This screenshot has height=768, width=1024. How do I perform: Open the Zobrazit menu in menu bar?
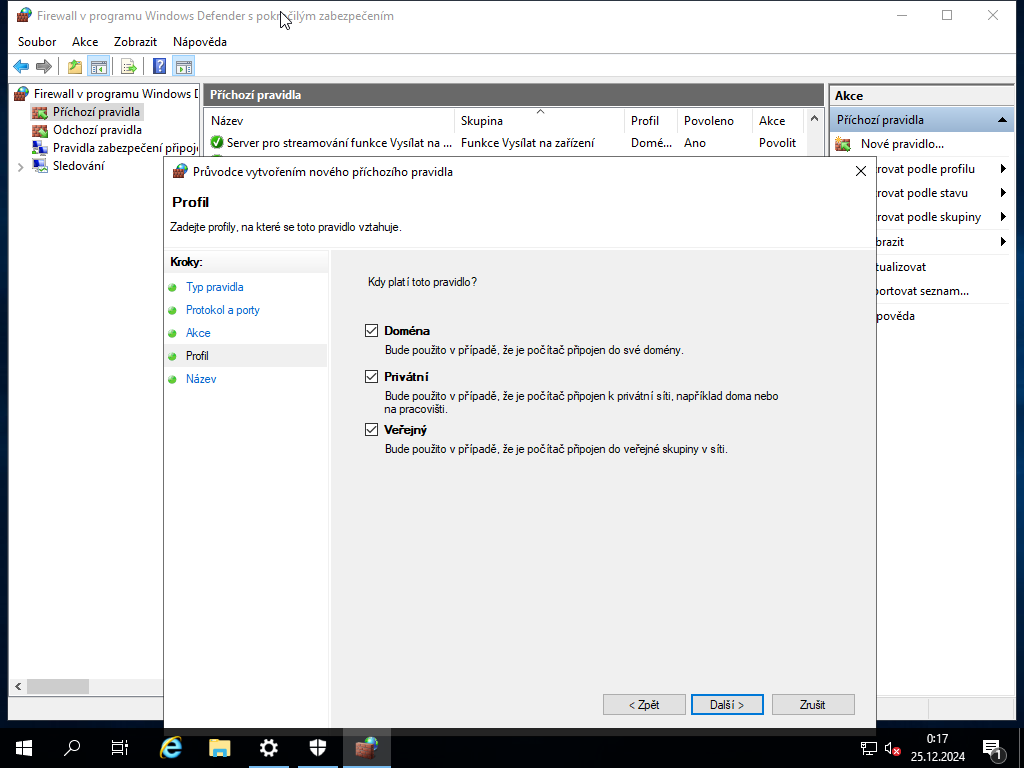tap(134, 41)
